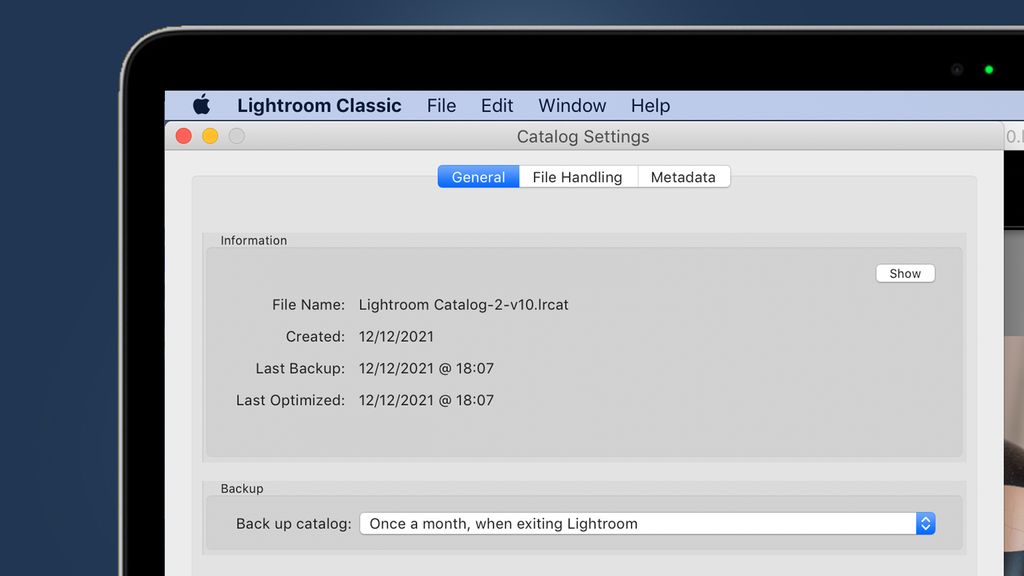The image size is (1024, 576).
Task: Open the Window menu
Action: pos(571,105)
